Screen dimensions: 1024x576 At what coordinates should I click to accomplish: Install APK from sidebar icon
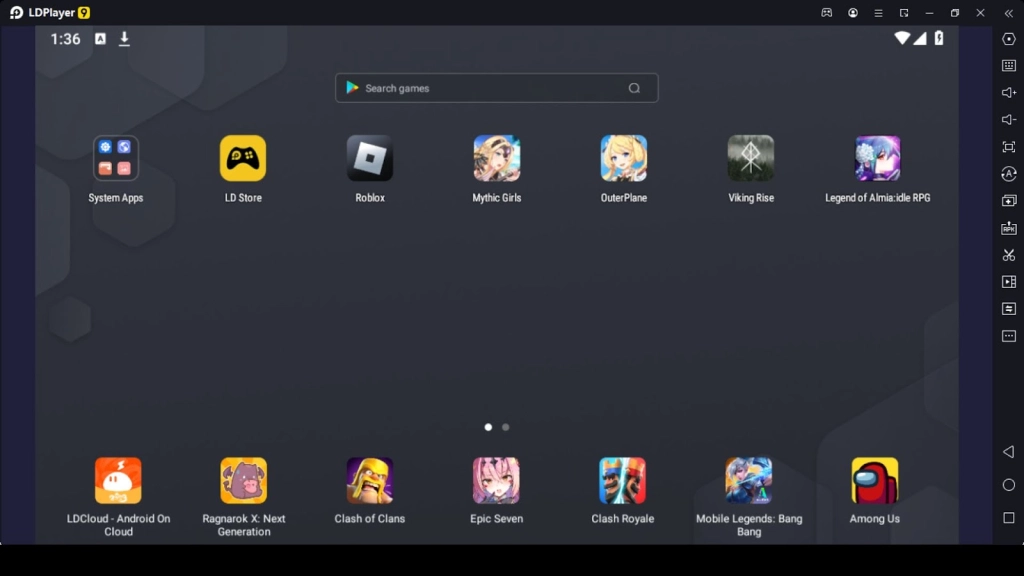1008,228
